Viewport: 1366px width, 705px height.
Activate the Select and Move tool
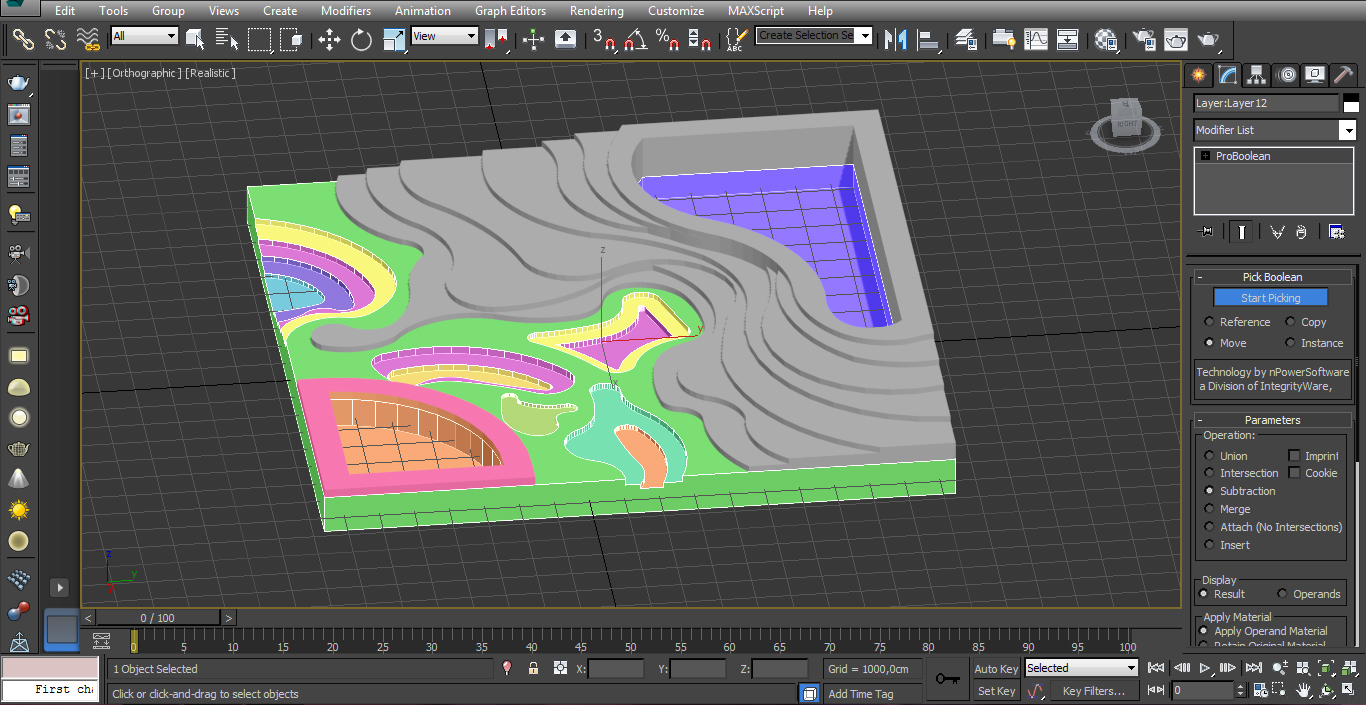(x=329, y=39)
